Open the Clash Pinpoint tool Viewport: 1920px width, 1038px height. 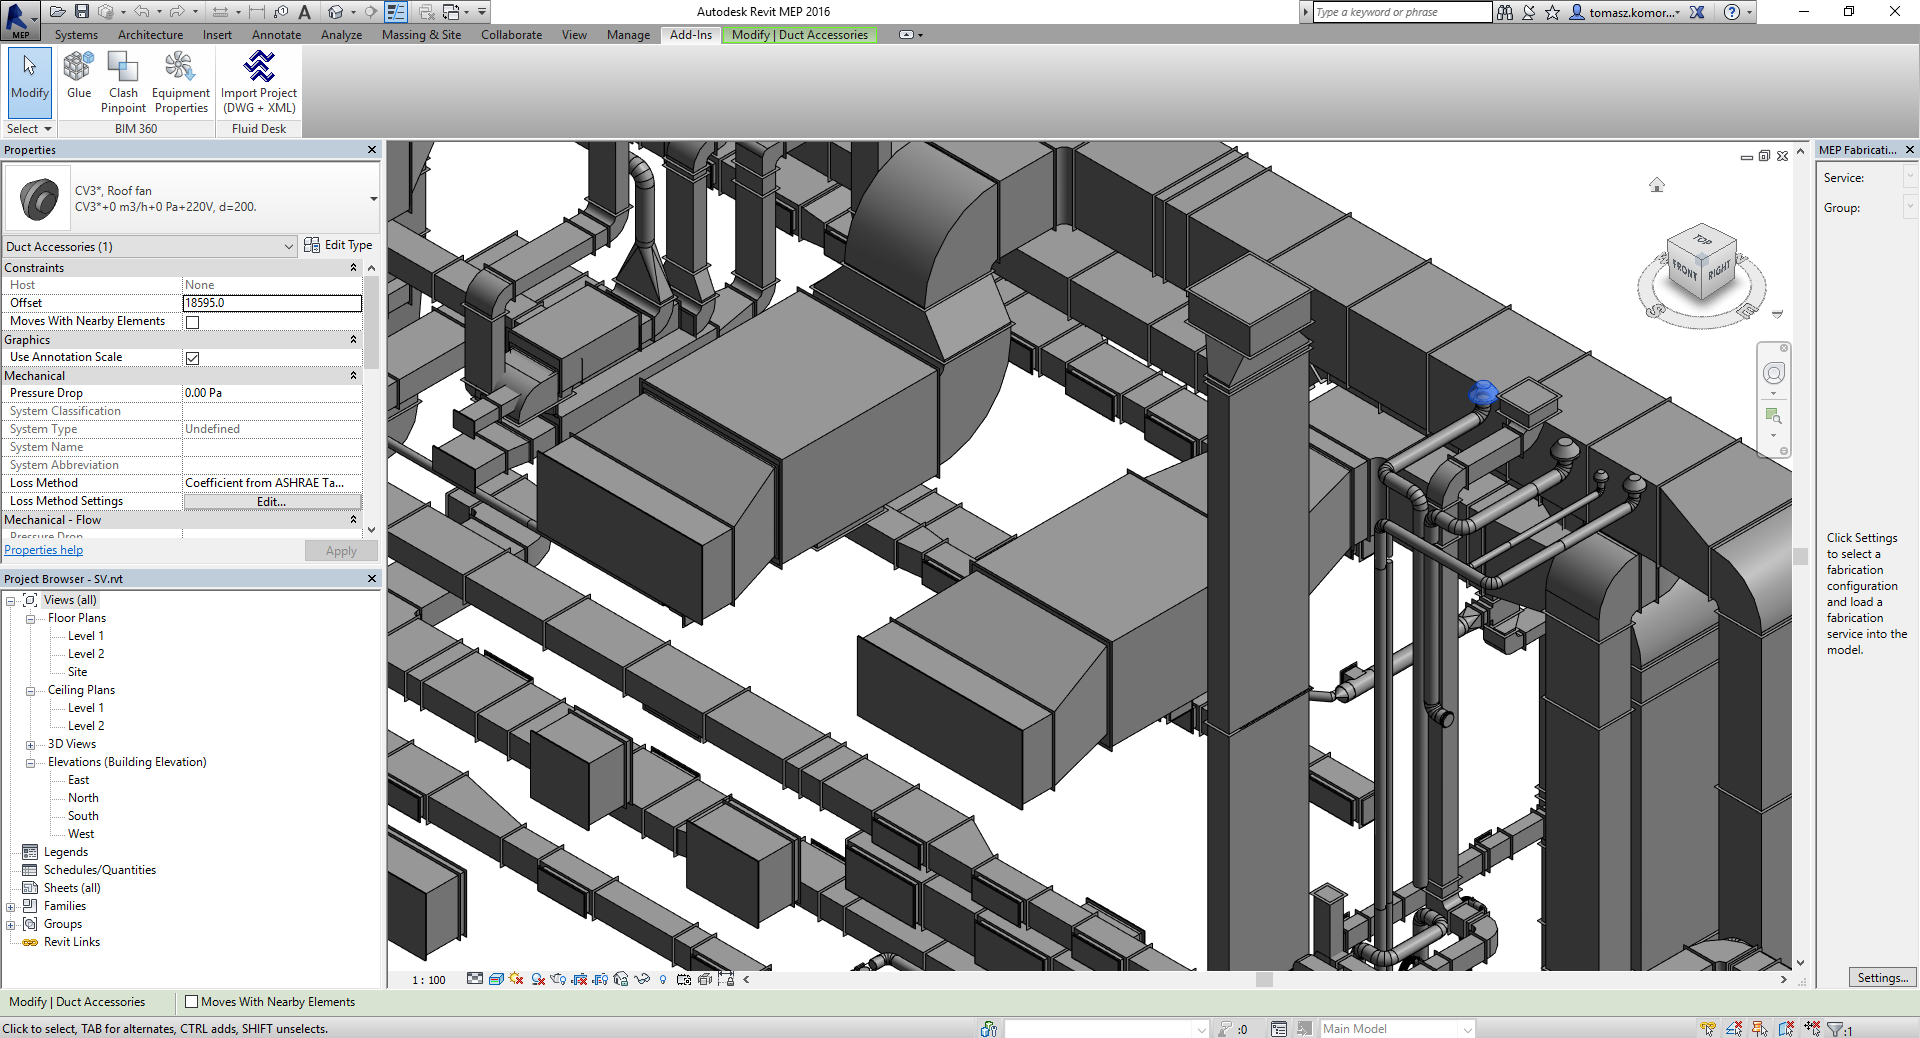click(123, 80)
